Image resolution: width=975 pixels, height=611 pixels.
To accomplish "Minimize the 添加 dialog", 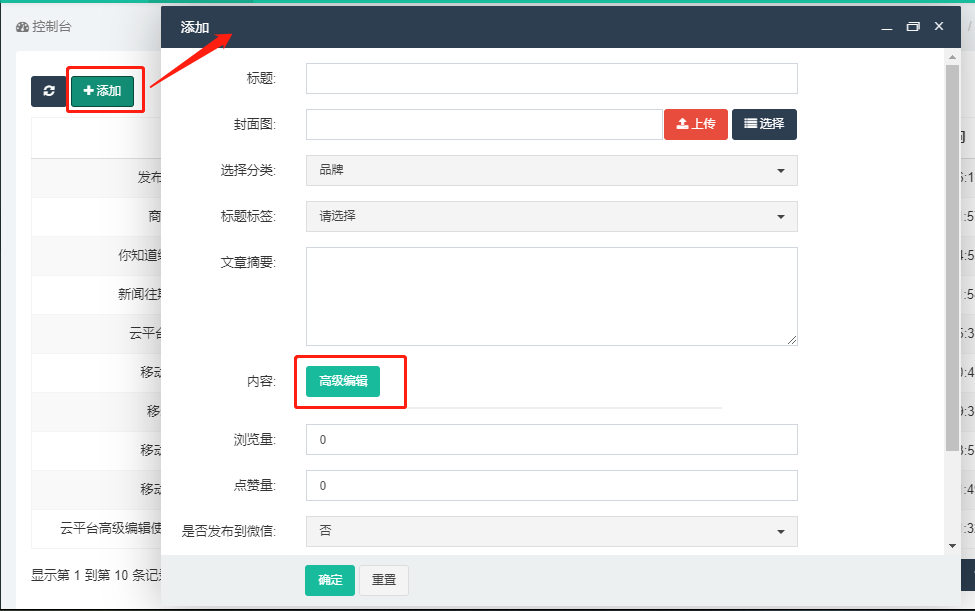I will 886,27.
